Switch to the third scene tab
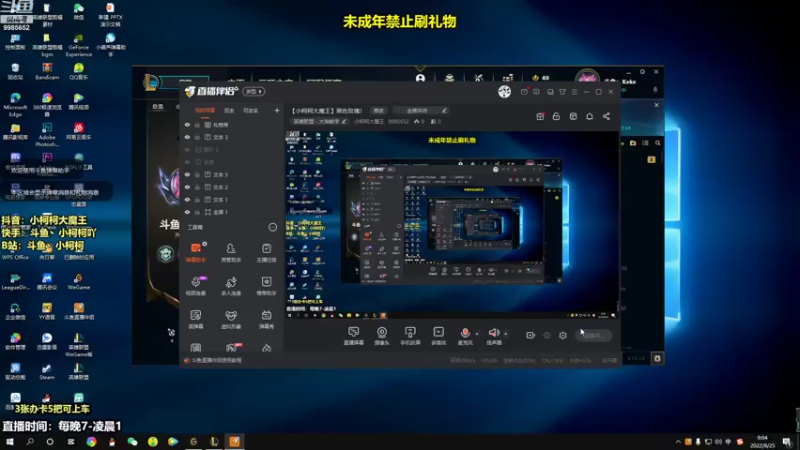The image size is (800, 450). coord(251,110)
